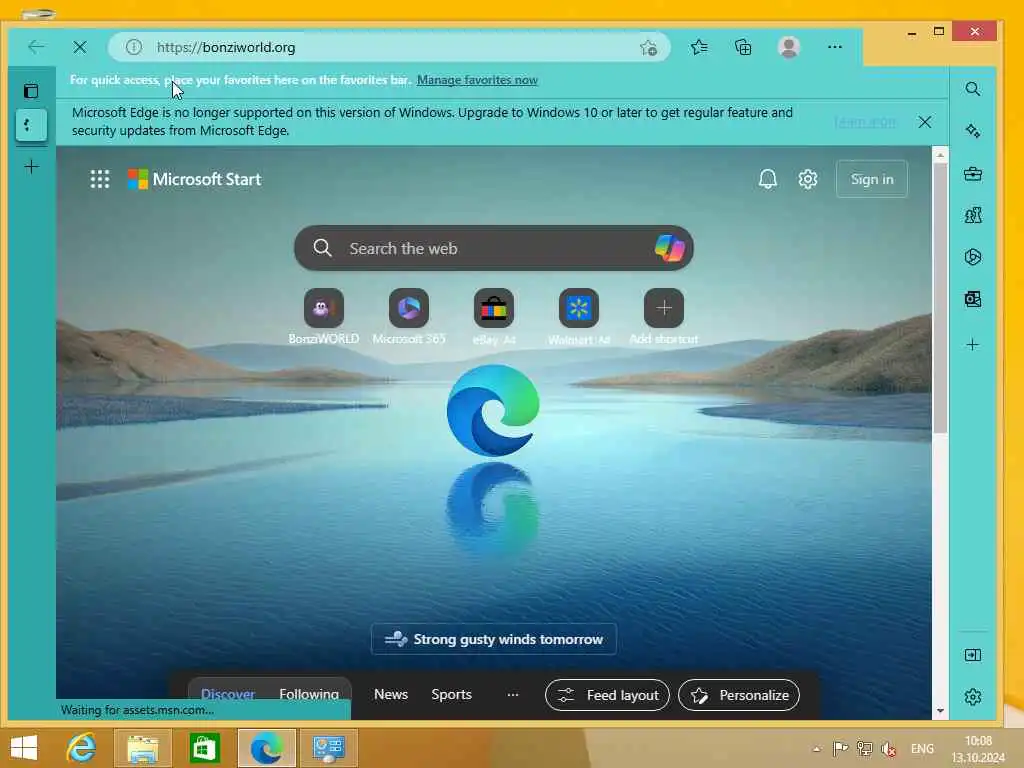Expand more feed categories ellipsis
Image resolution: width=1024 pixels, height=768 pixels.
pyautogui.click(x=513, y=694)
